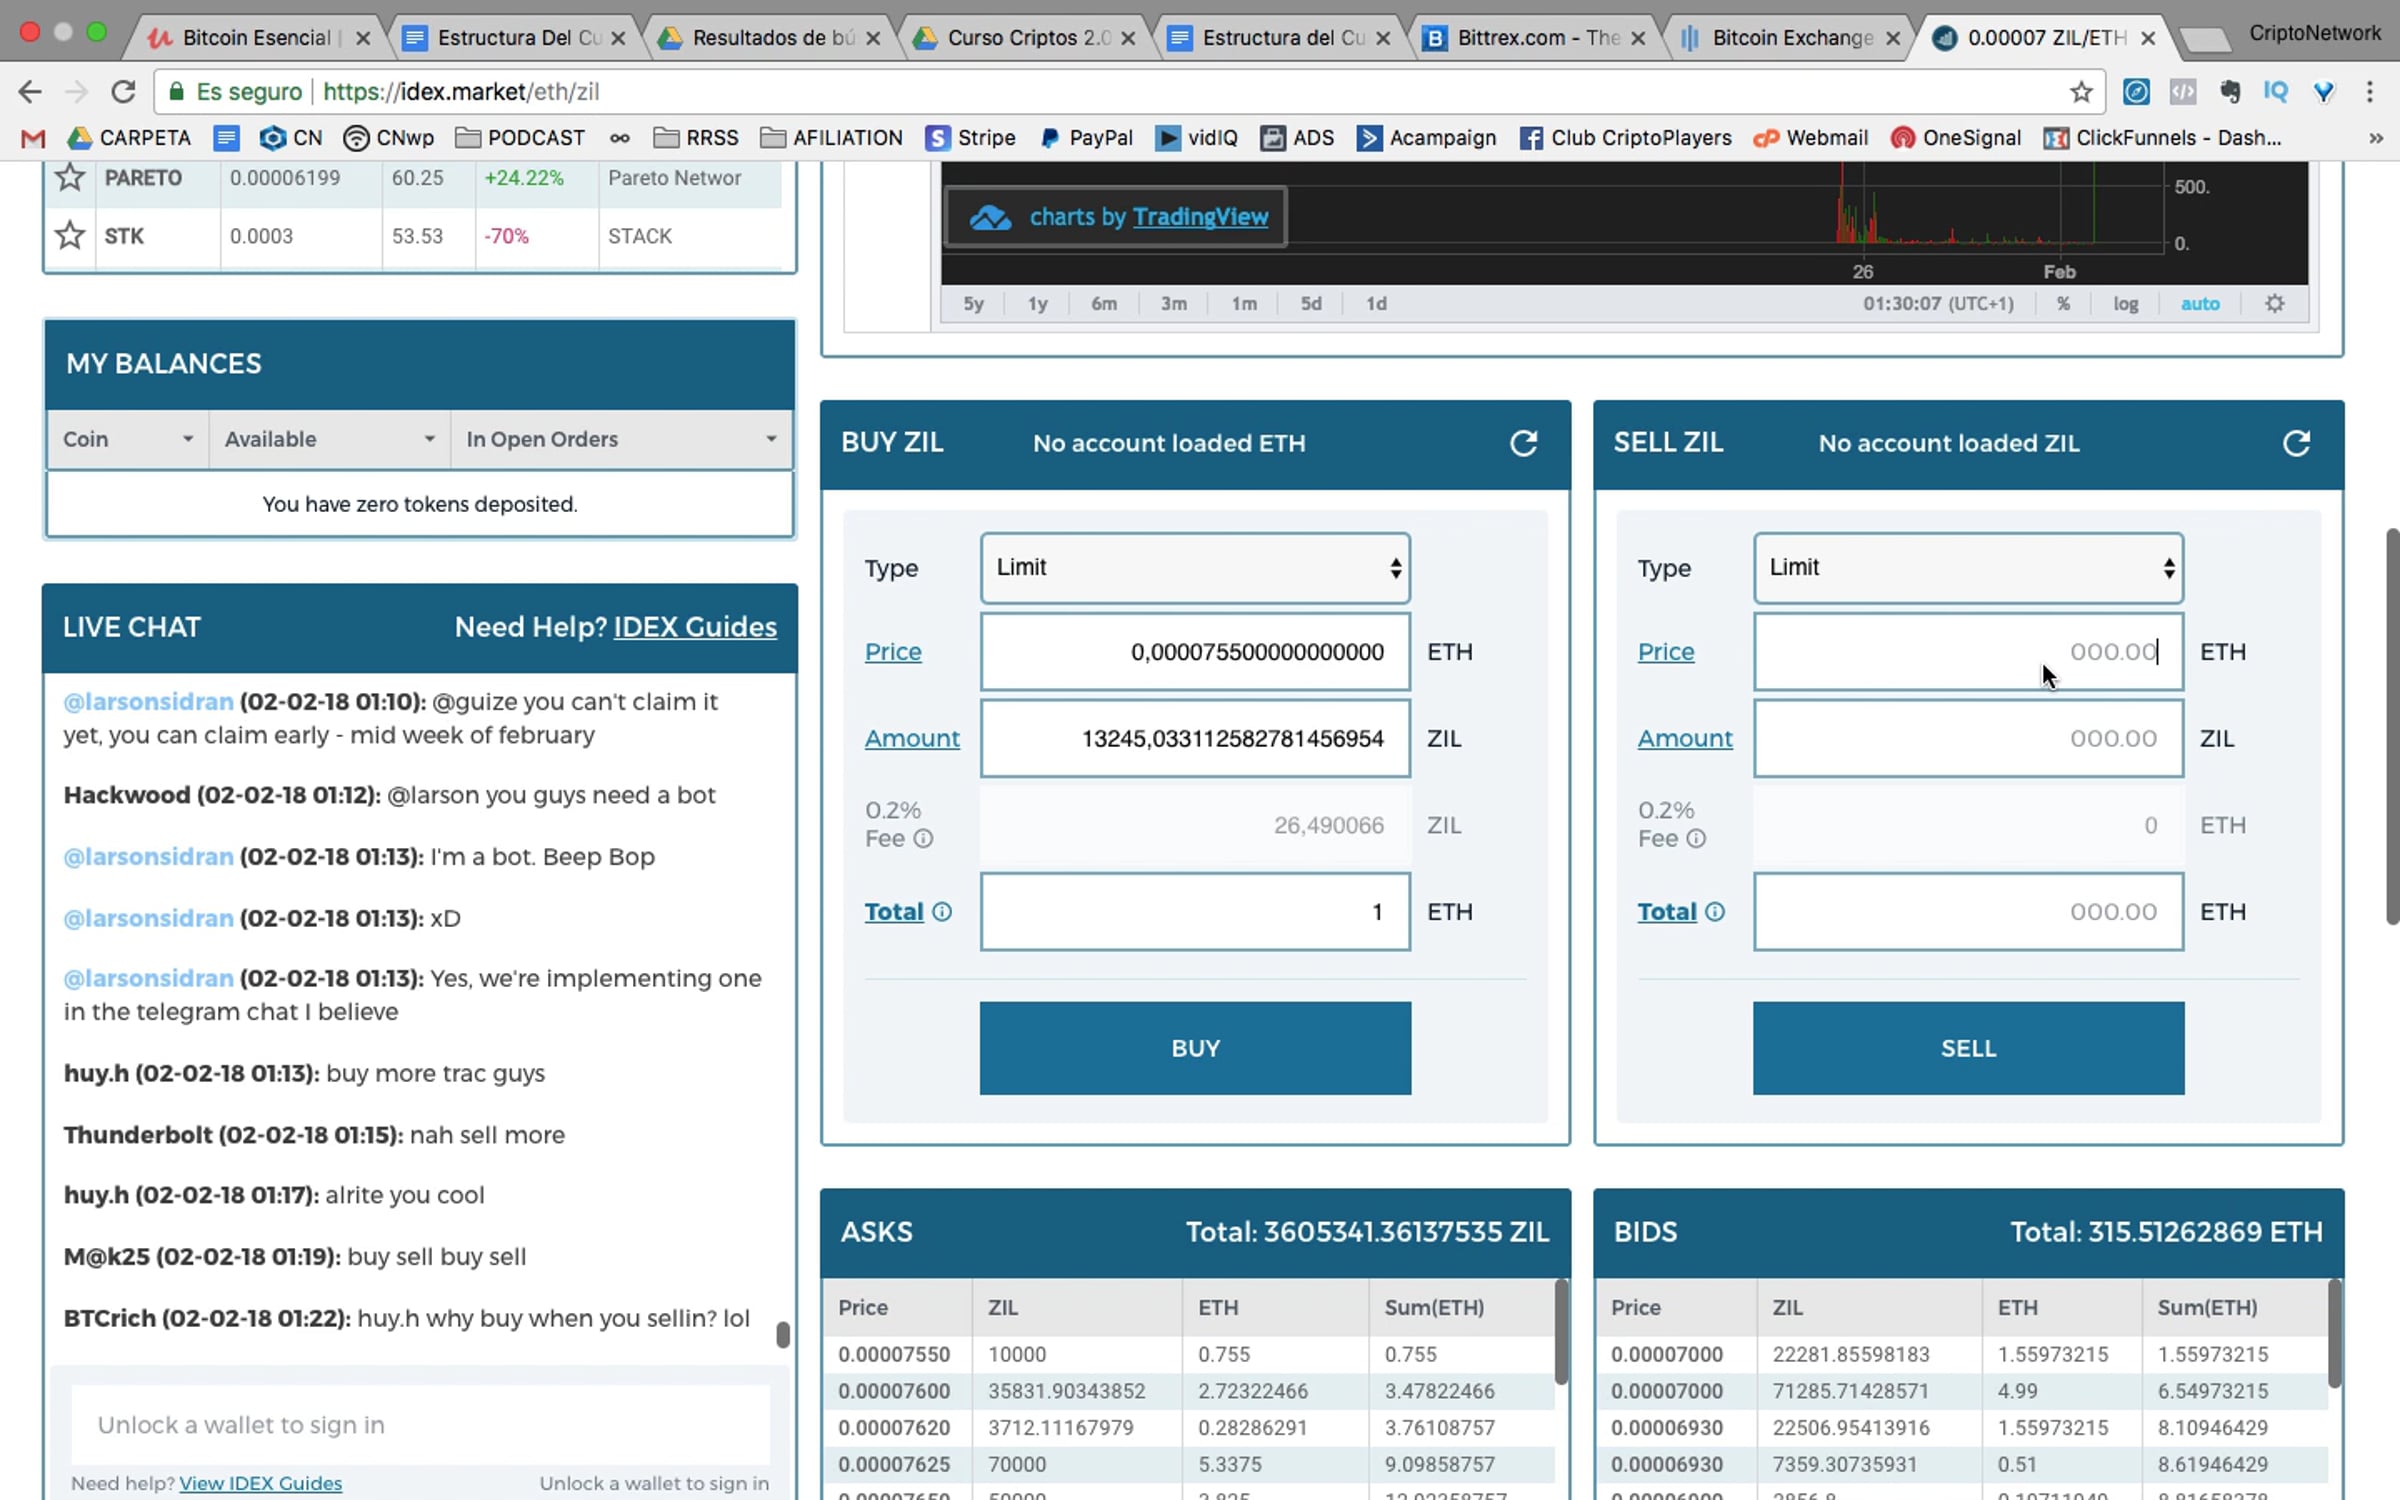Click the Fee info icon in buy panel

coord(924,839)
